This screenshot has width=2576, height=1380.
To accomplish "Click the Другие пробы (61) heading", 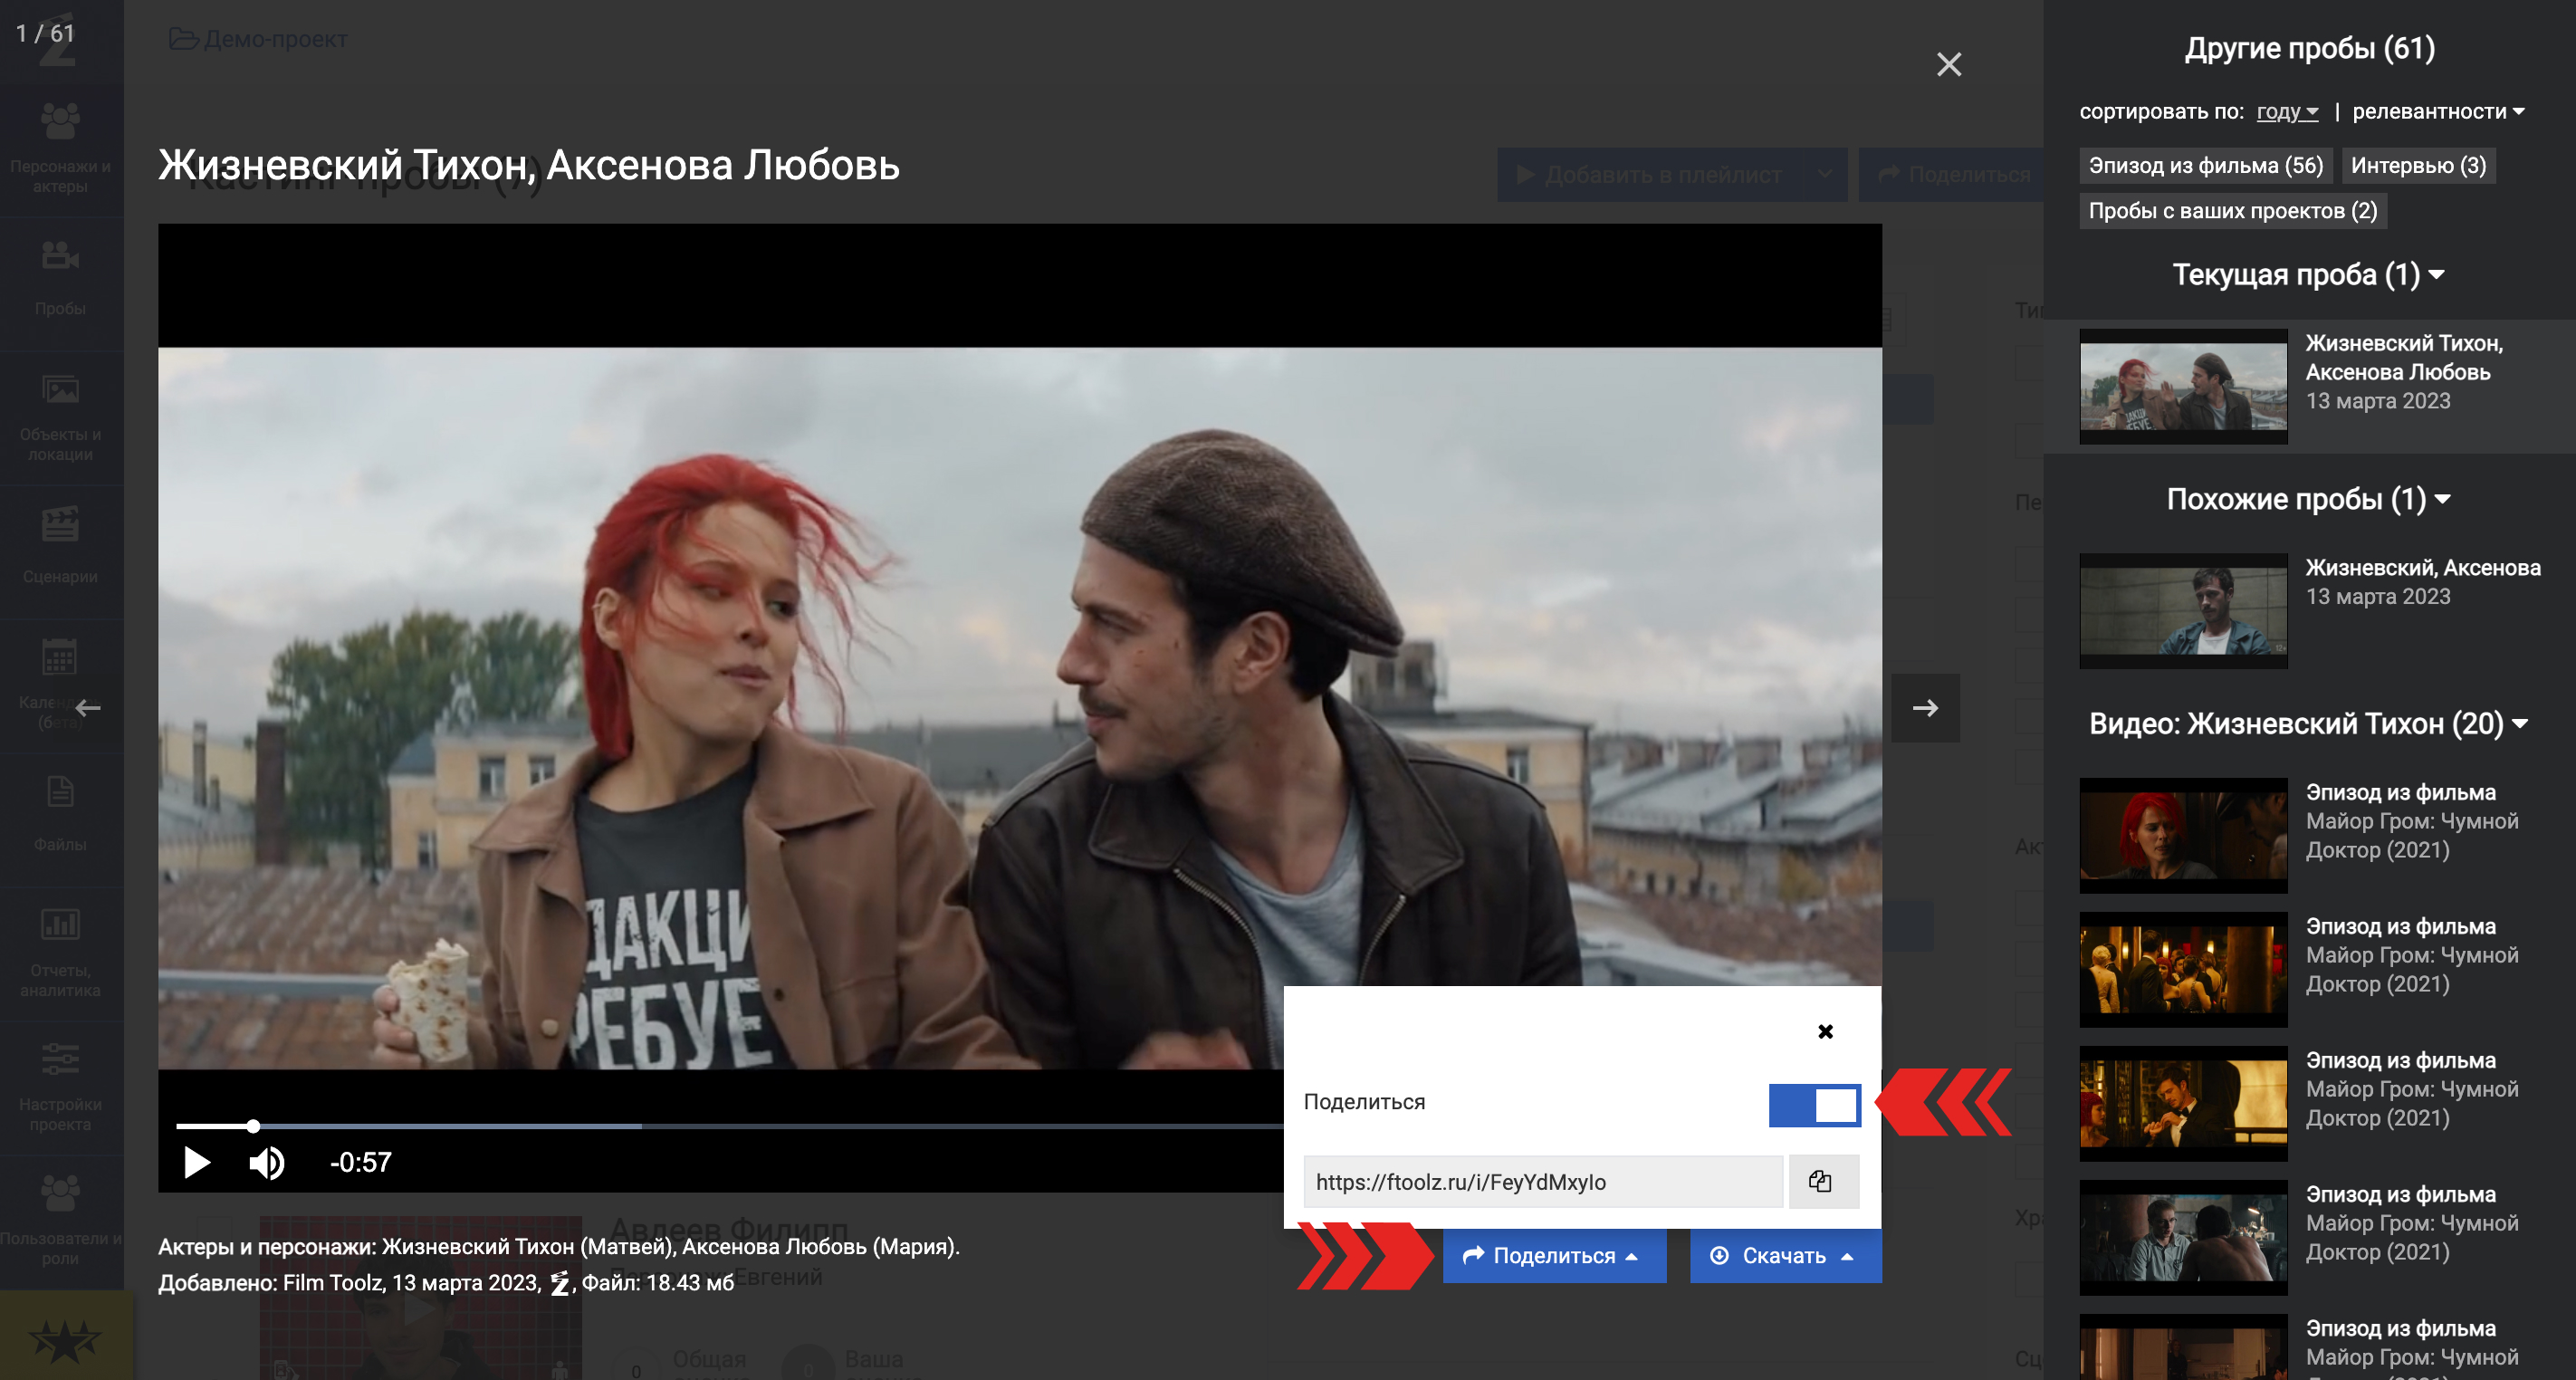I will (2309, 48).
